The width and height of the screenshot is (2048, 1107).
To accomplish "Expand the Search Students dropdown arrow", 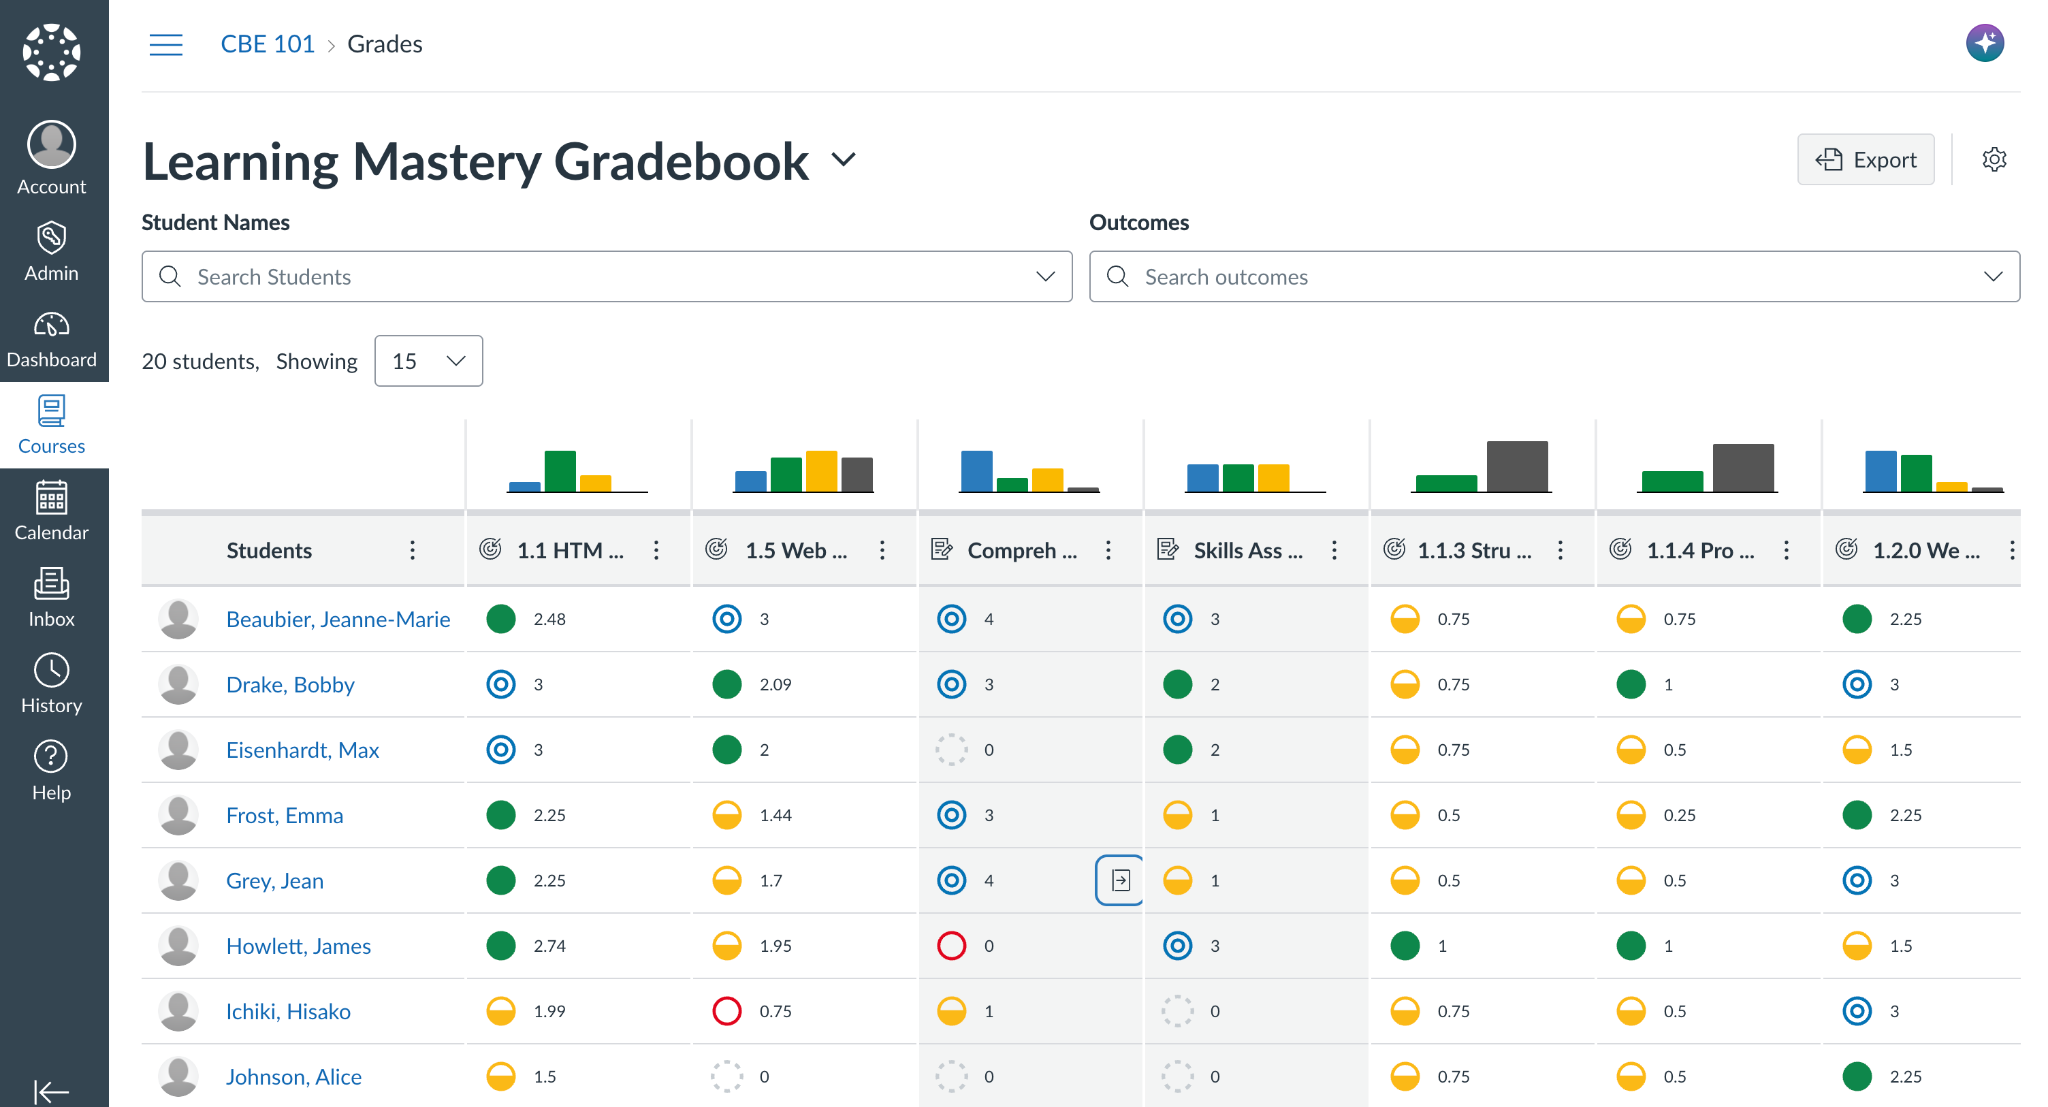I will click(1046, 276).
